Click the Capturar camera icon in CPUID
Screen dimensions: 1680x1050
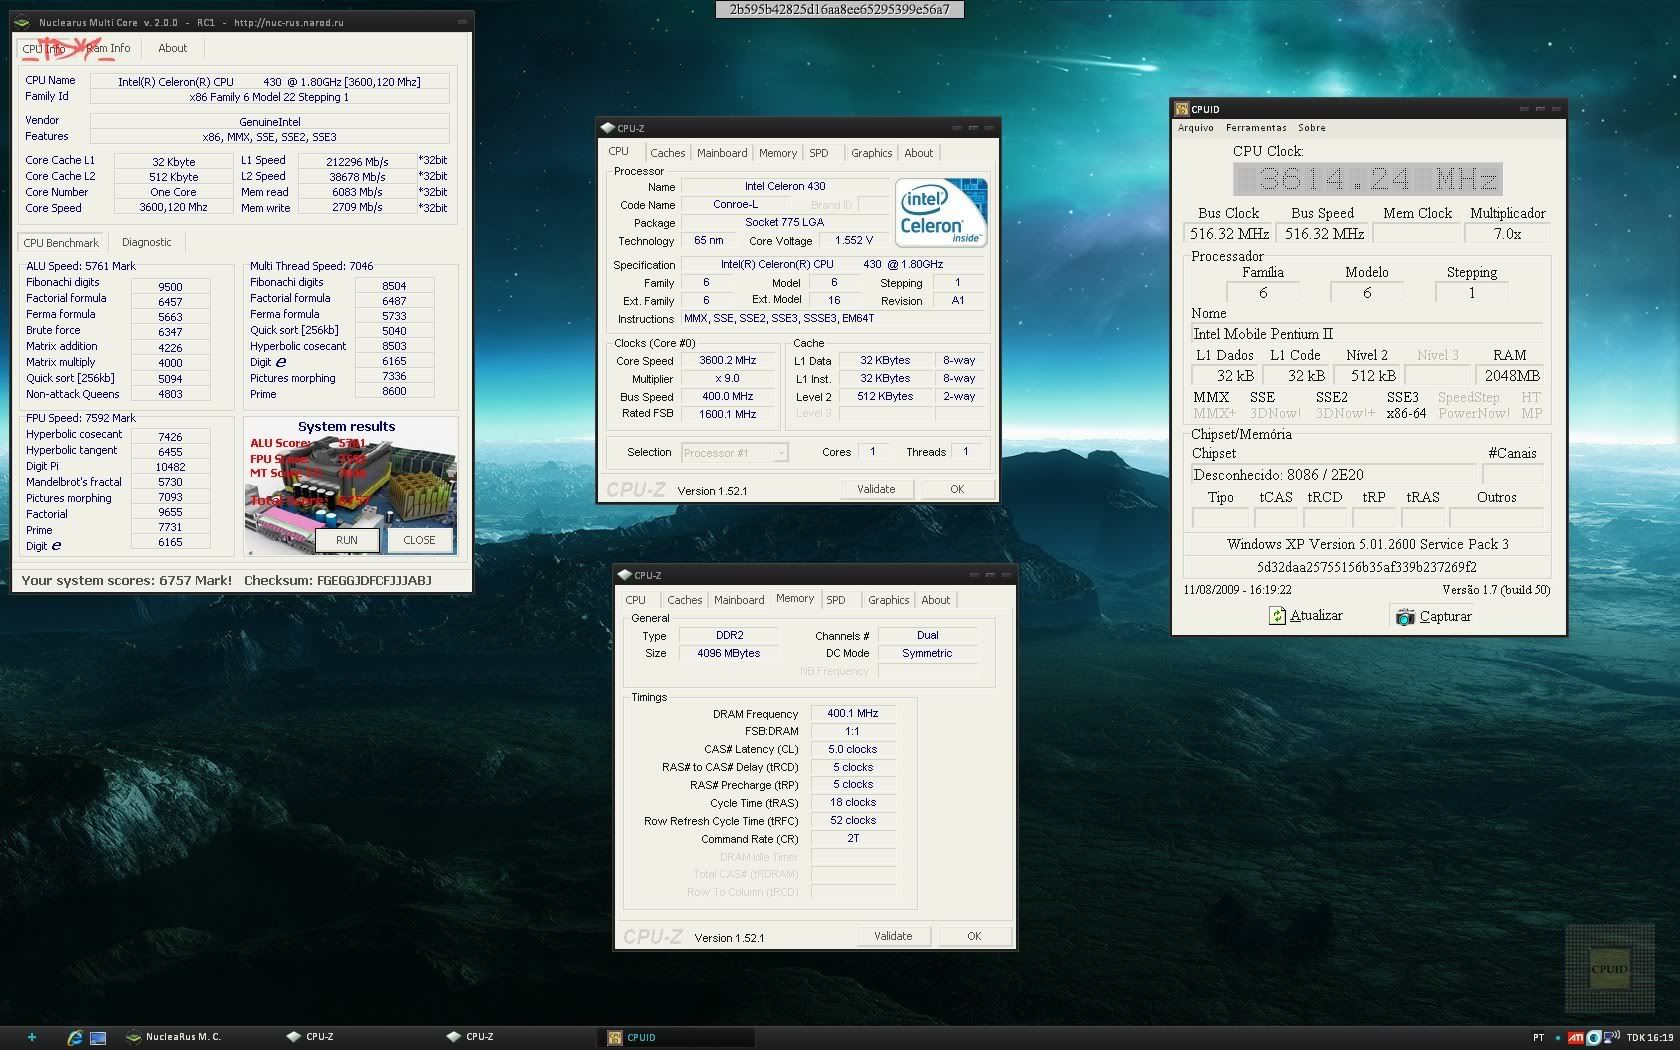(x=1405, y=616)
